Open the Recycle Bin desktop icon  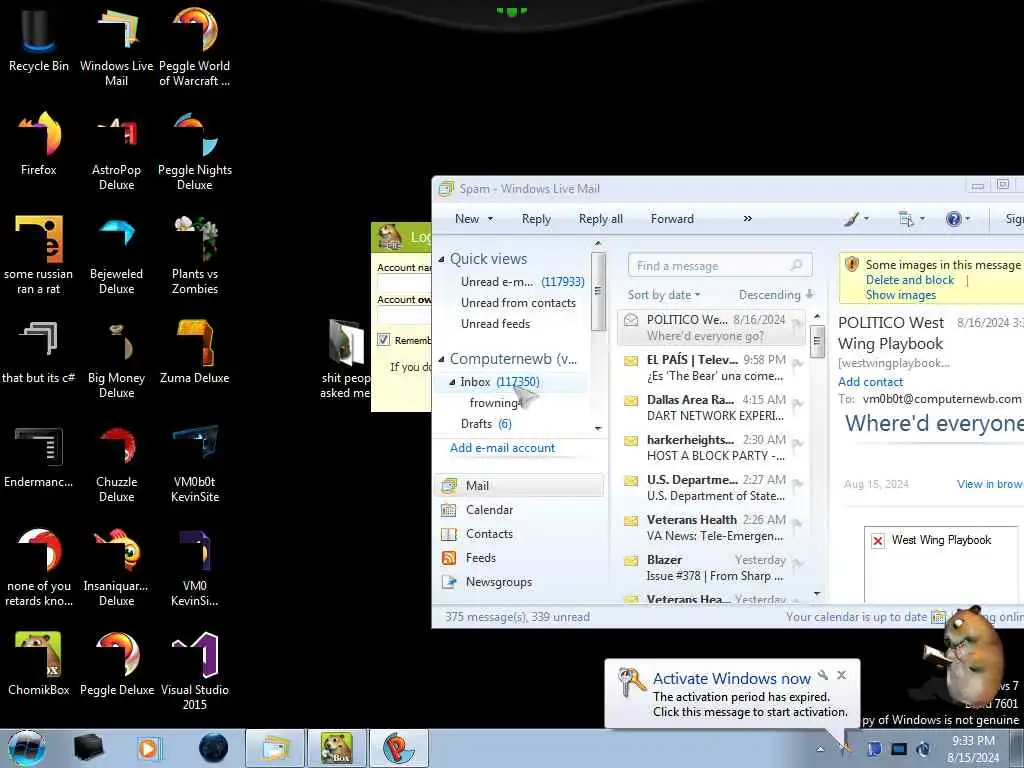point(39,40)
